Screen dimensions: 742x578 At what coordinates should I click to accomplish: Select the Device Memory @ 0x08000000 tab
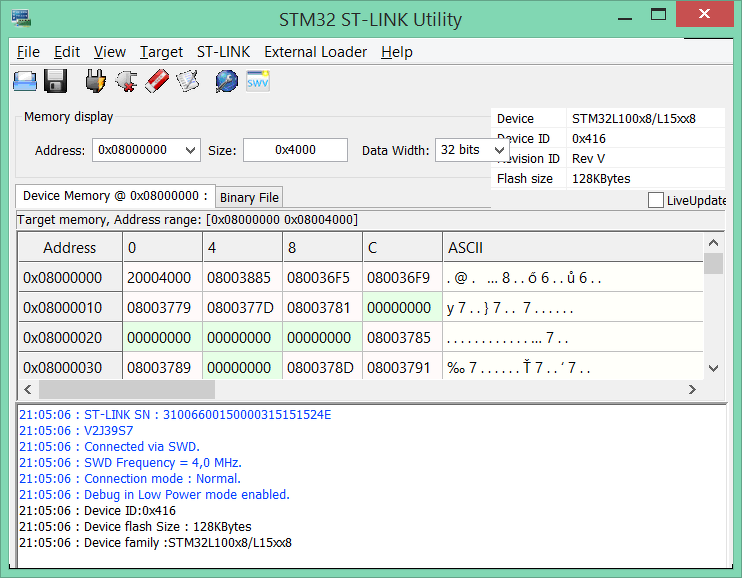[x=115, y=196]
